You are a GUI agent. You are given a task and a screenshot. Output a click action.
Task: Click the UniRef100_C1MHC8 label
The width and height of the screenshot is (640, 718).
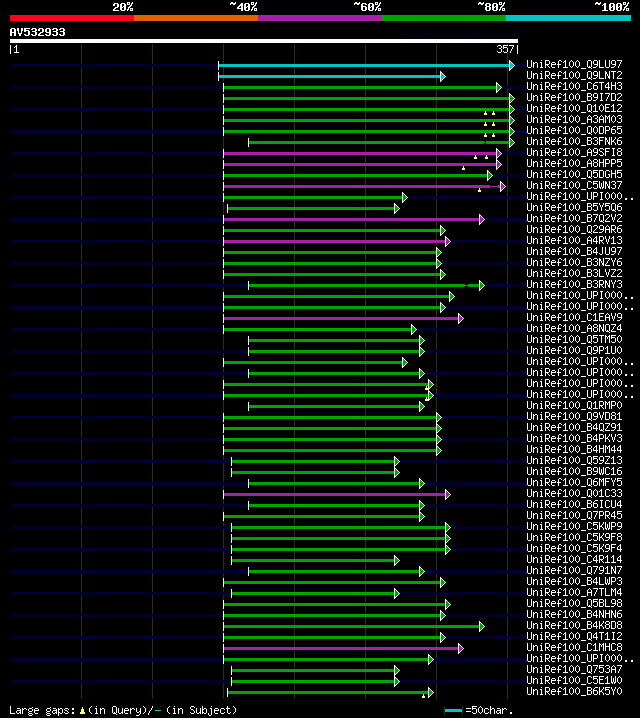pyautogui.click(x=574, y=647)
